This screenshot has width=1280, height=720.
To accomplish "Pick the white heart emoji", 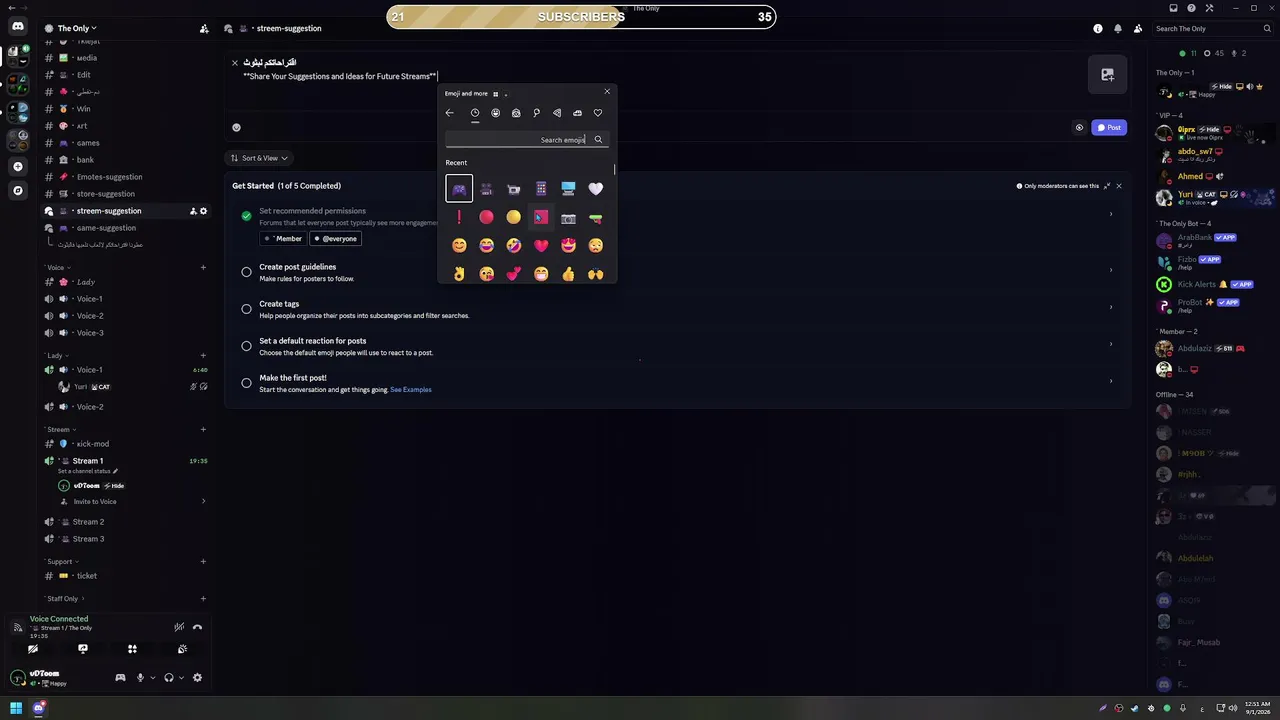I will point(596,188).
